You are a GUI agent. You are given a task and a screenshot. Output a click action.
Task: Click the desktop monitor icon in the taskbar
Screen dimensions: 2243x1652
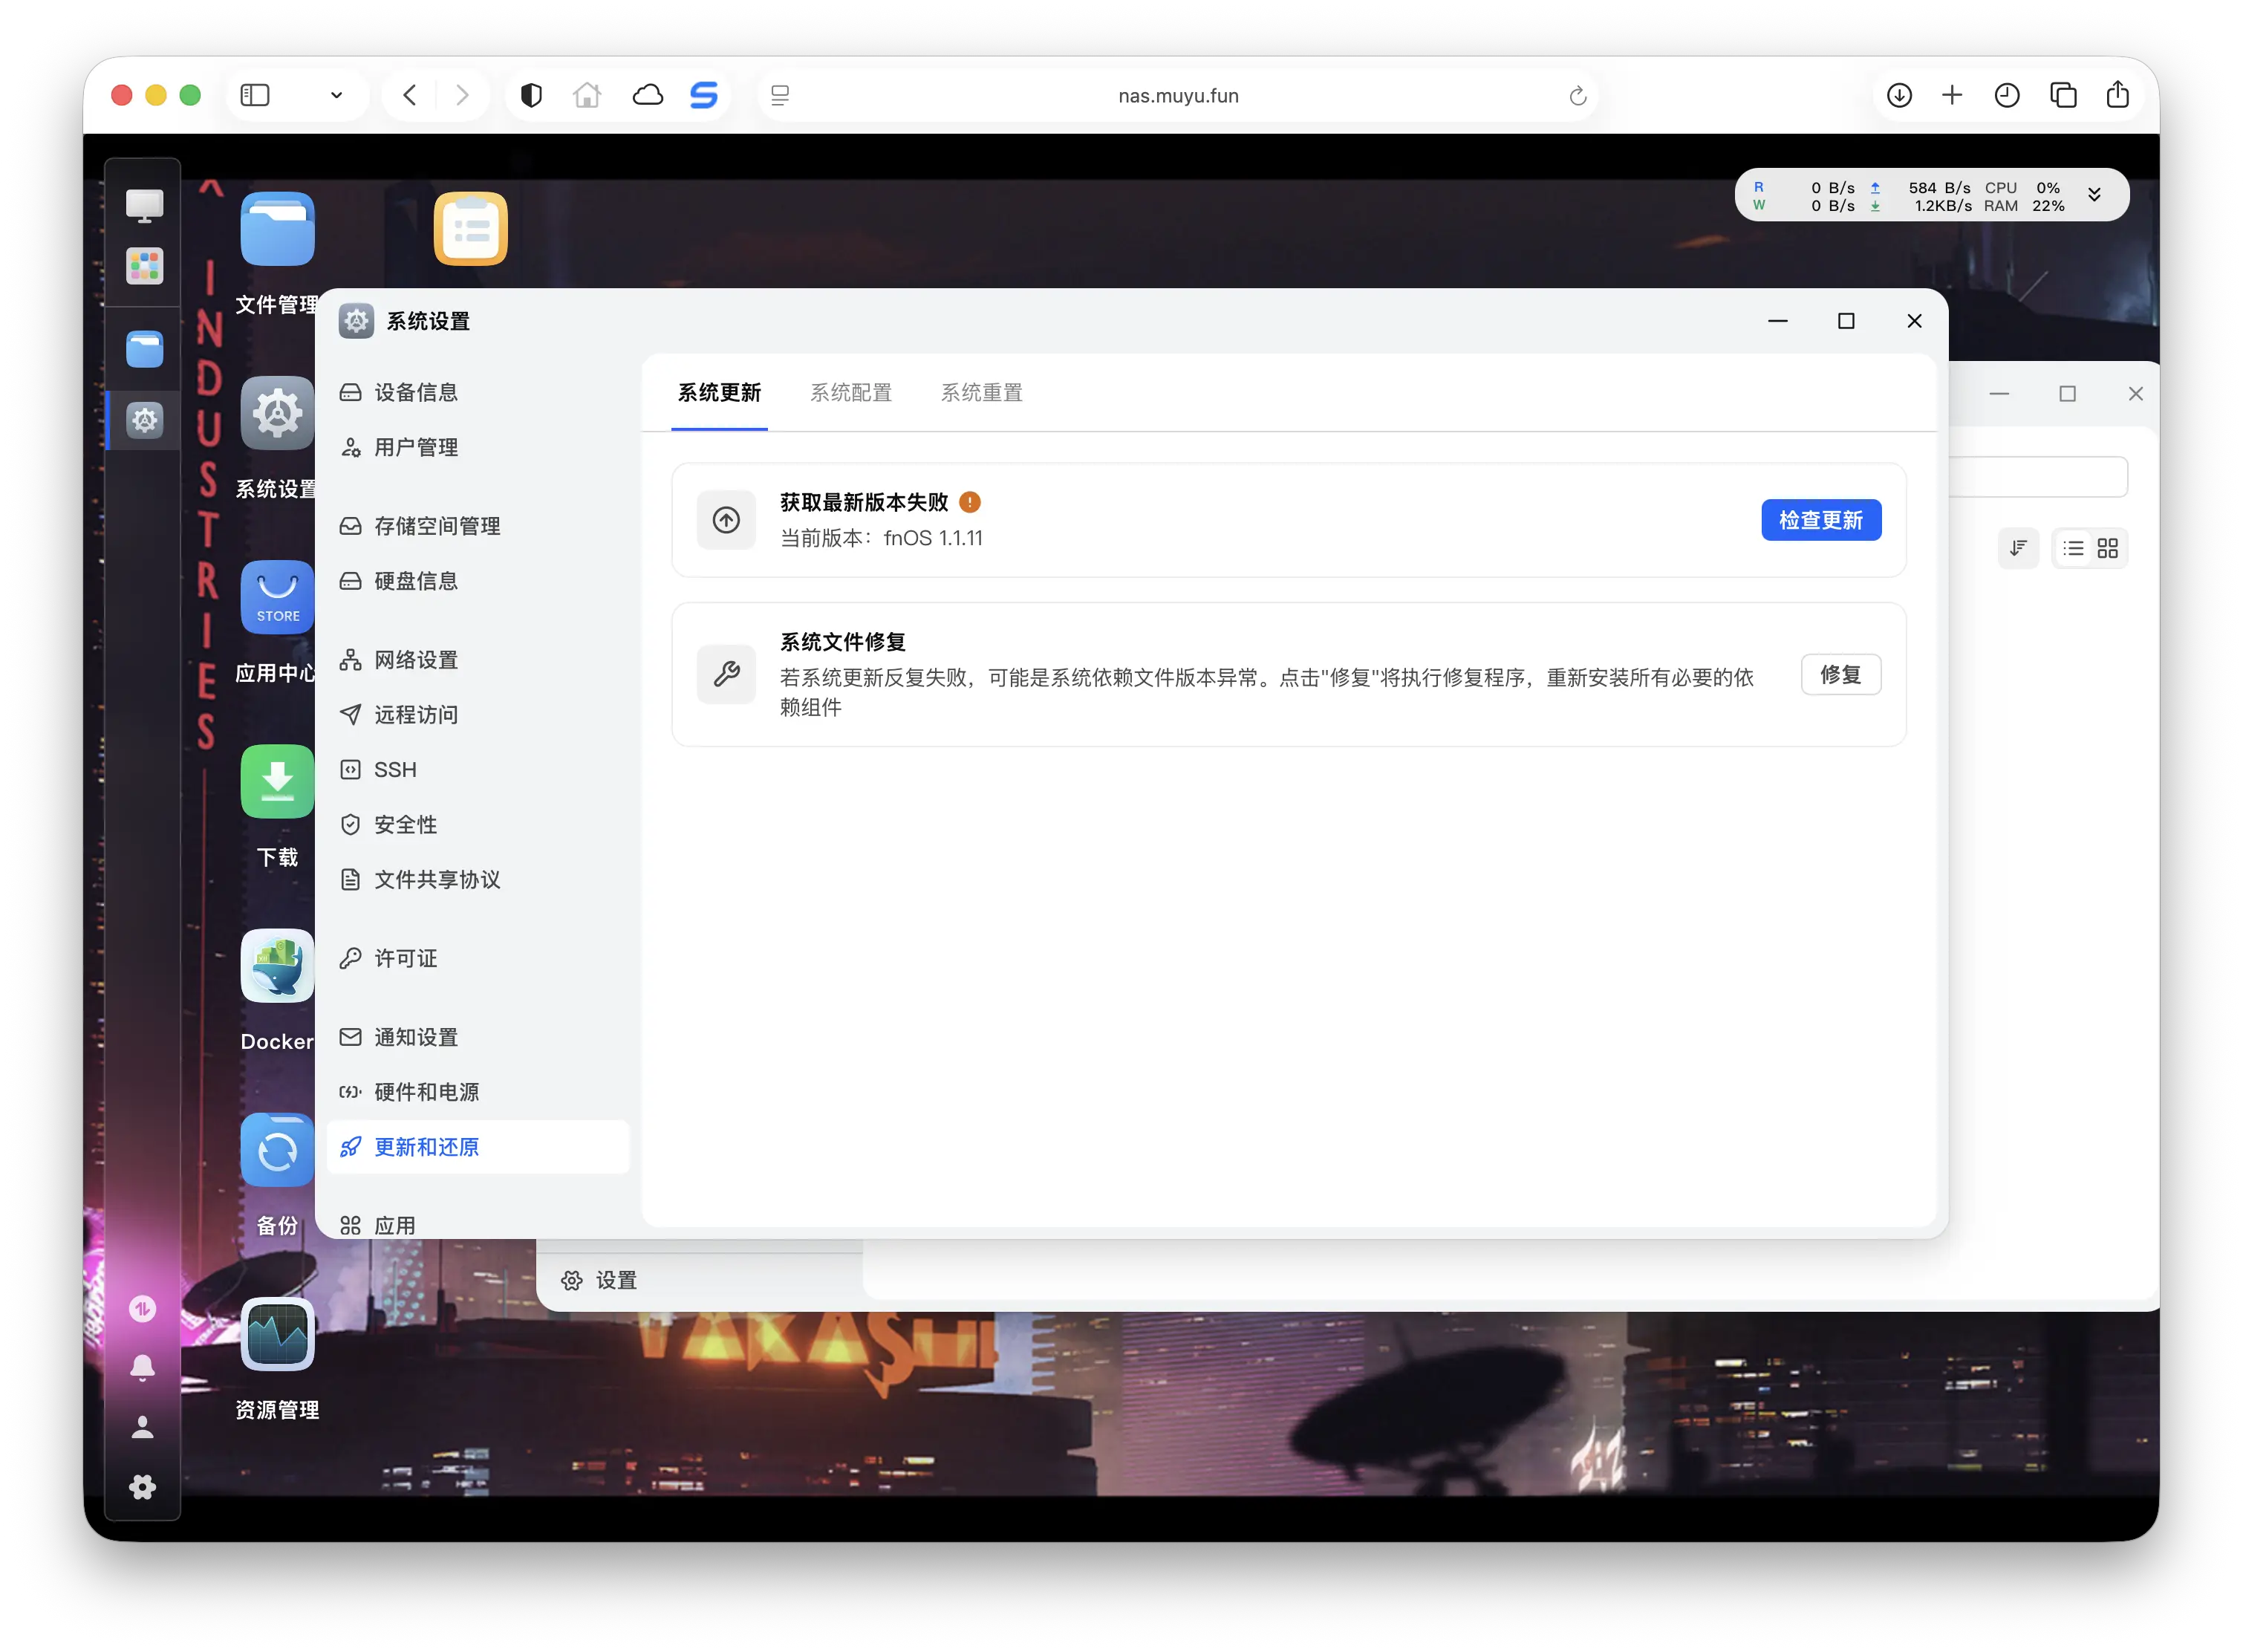[x=143, y=204]
